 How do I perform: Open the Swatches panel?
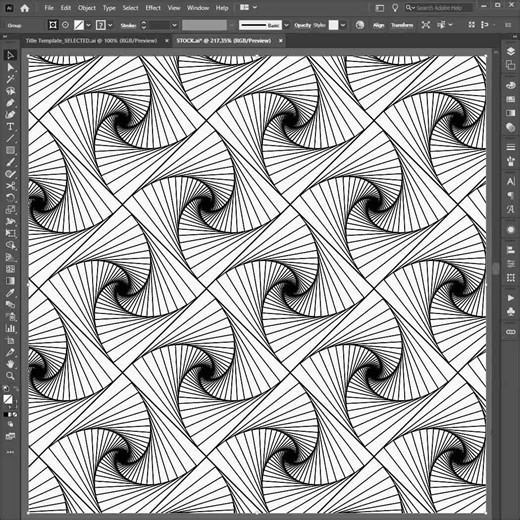tap(510, 99)
